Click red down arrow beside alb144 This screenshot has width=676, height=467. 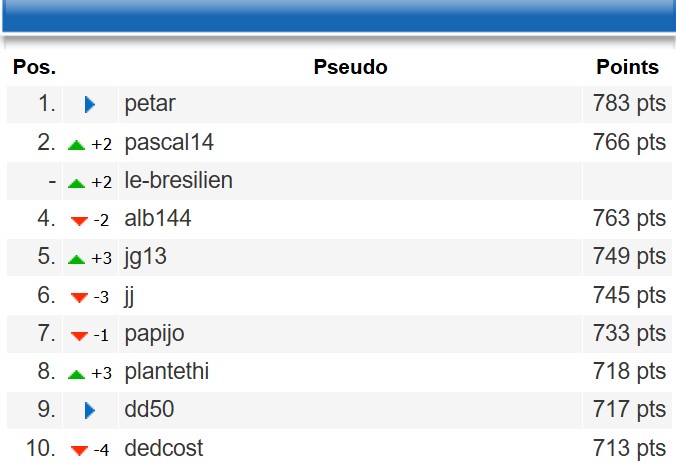(x=79, y=221)
